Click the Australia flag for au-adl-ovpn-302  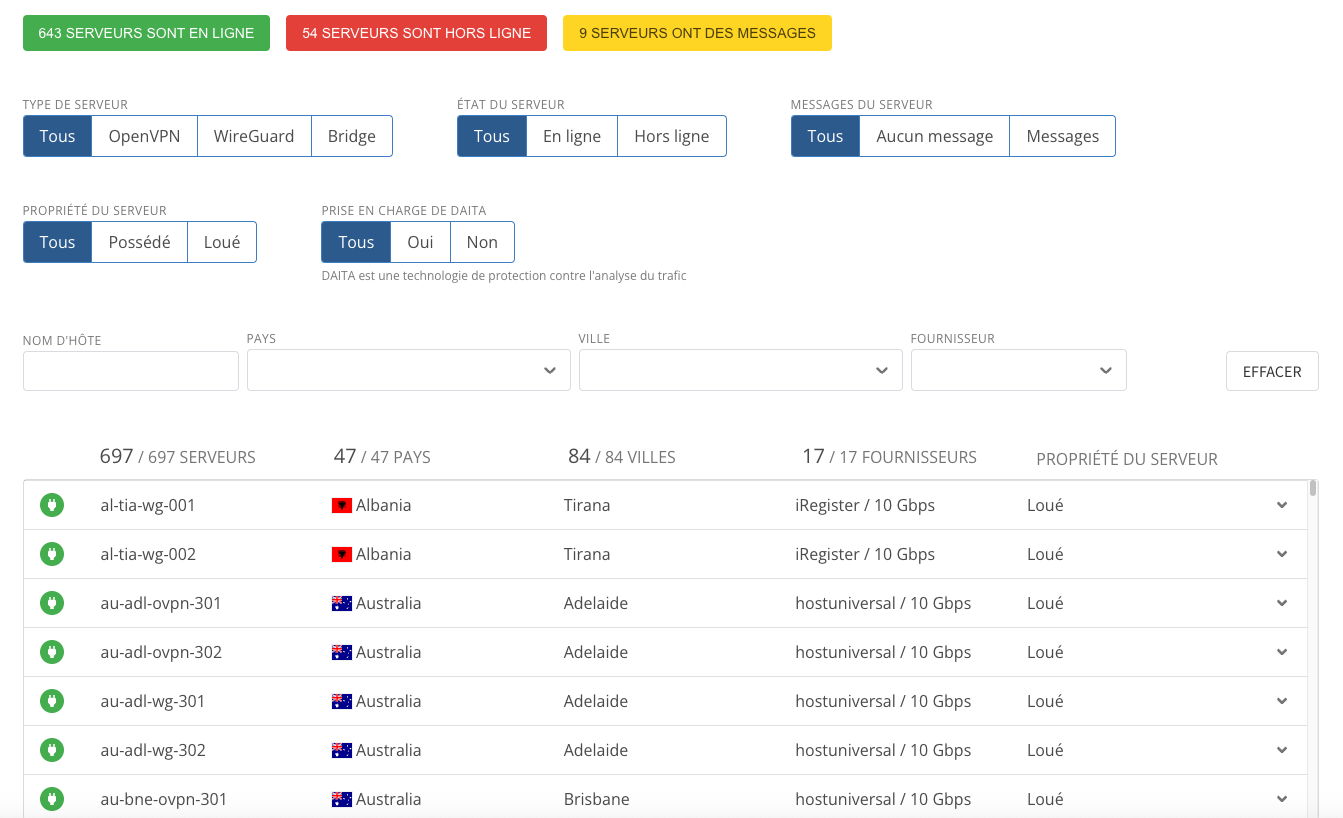click(341, 652)
